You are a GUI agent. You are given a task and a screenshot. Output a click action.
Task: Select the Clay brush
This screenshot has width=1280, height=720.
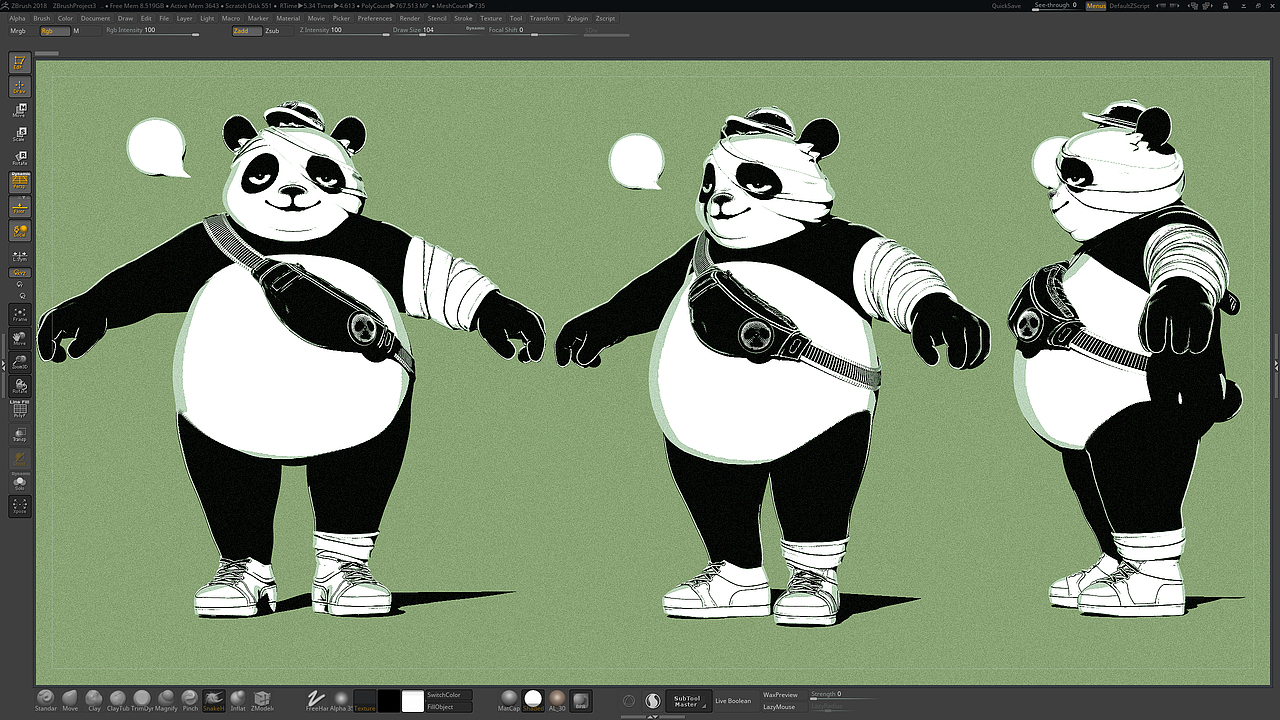pyautogui.click(x=94, y=701)
